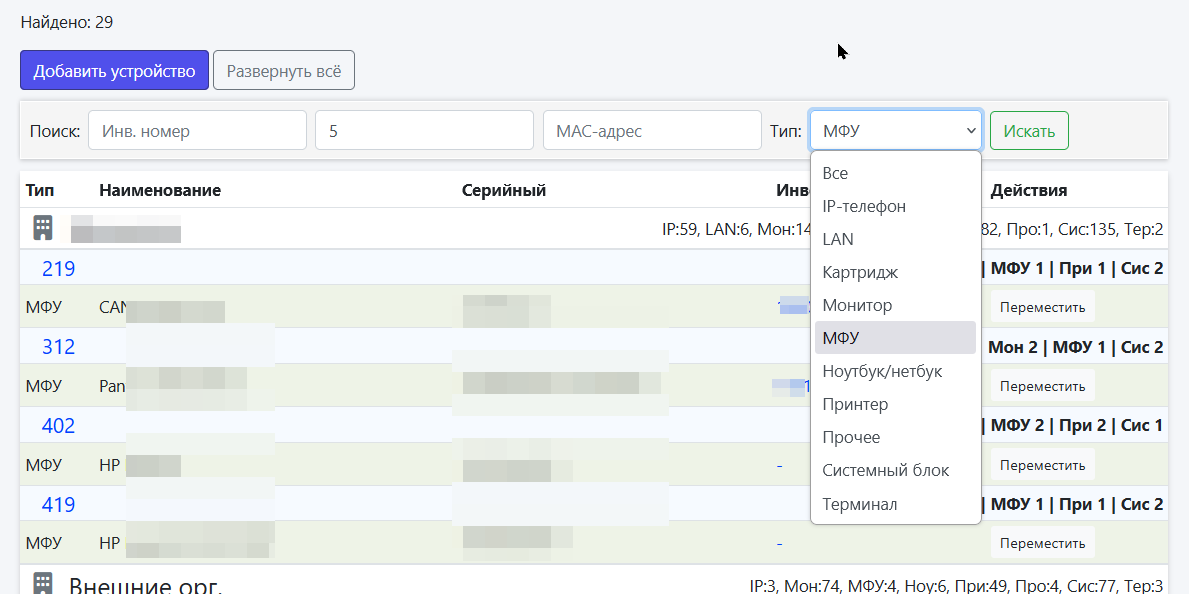
Task: Click the Наименование column header
Action: tap(160, 190)
